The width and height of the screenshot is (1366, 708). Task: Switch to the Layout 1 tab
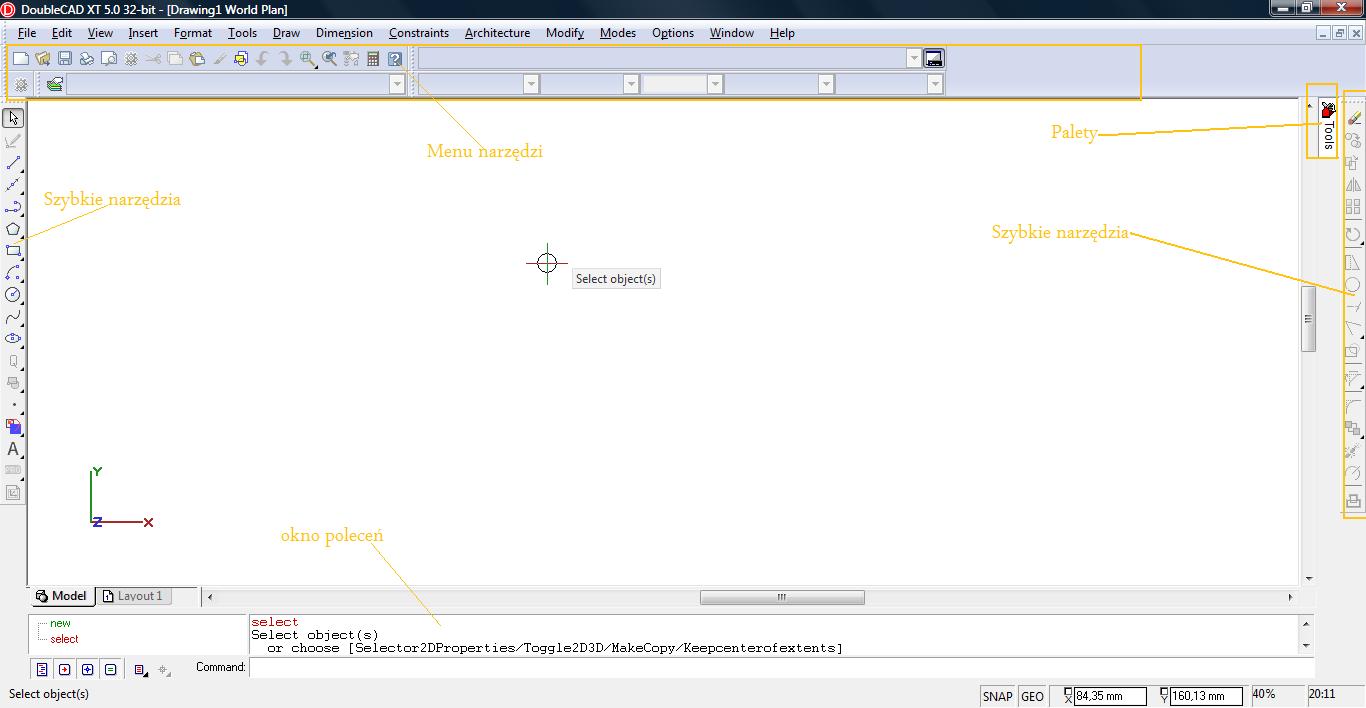point(139,596)
